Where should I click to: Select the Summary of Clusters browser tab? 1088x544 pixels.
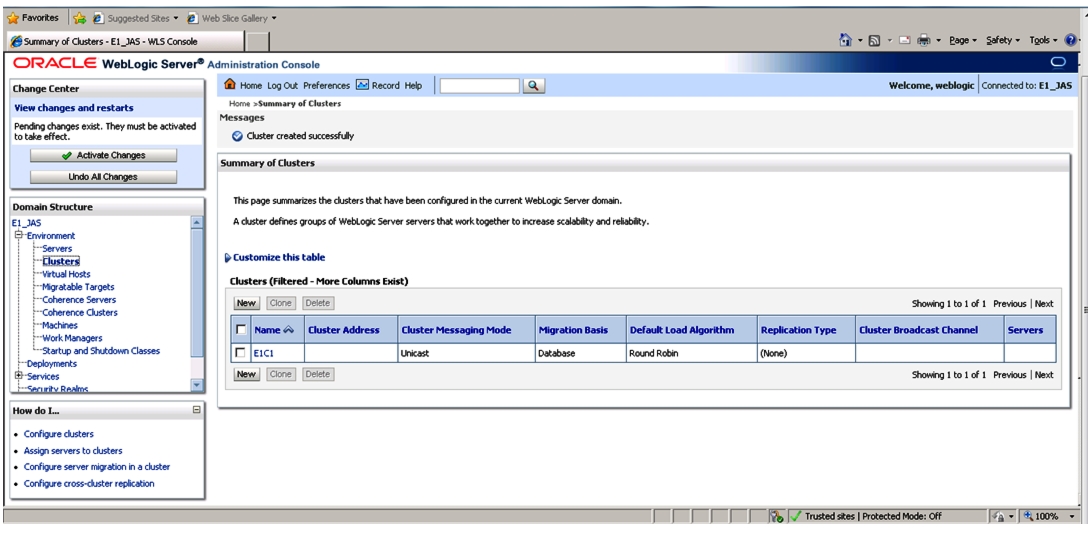(125, 42)
